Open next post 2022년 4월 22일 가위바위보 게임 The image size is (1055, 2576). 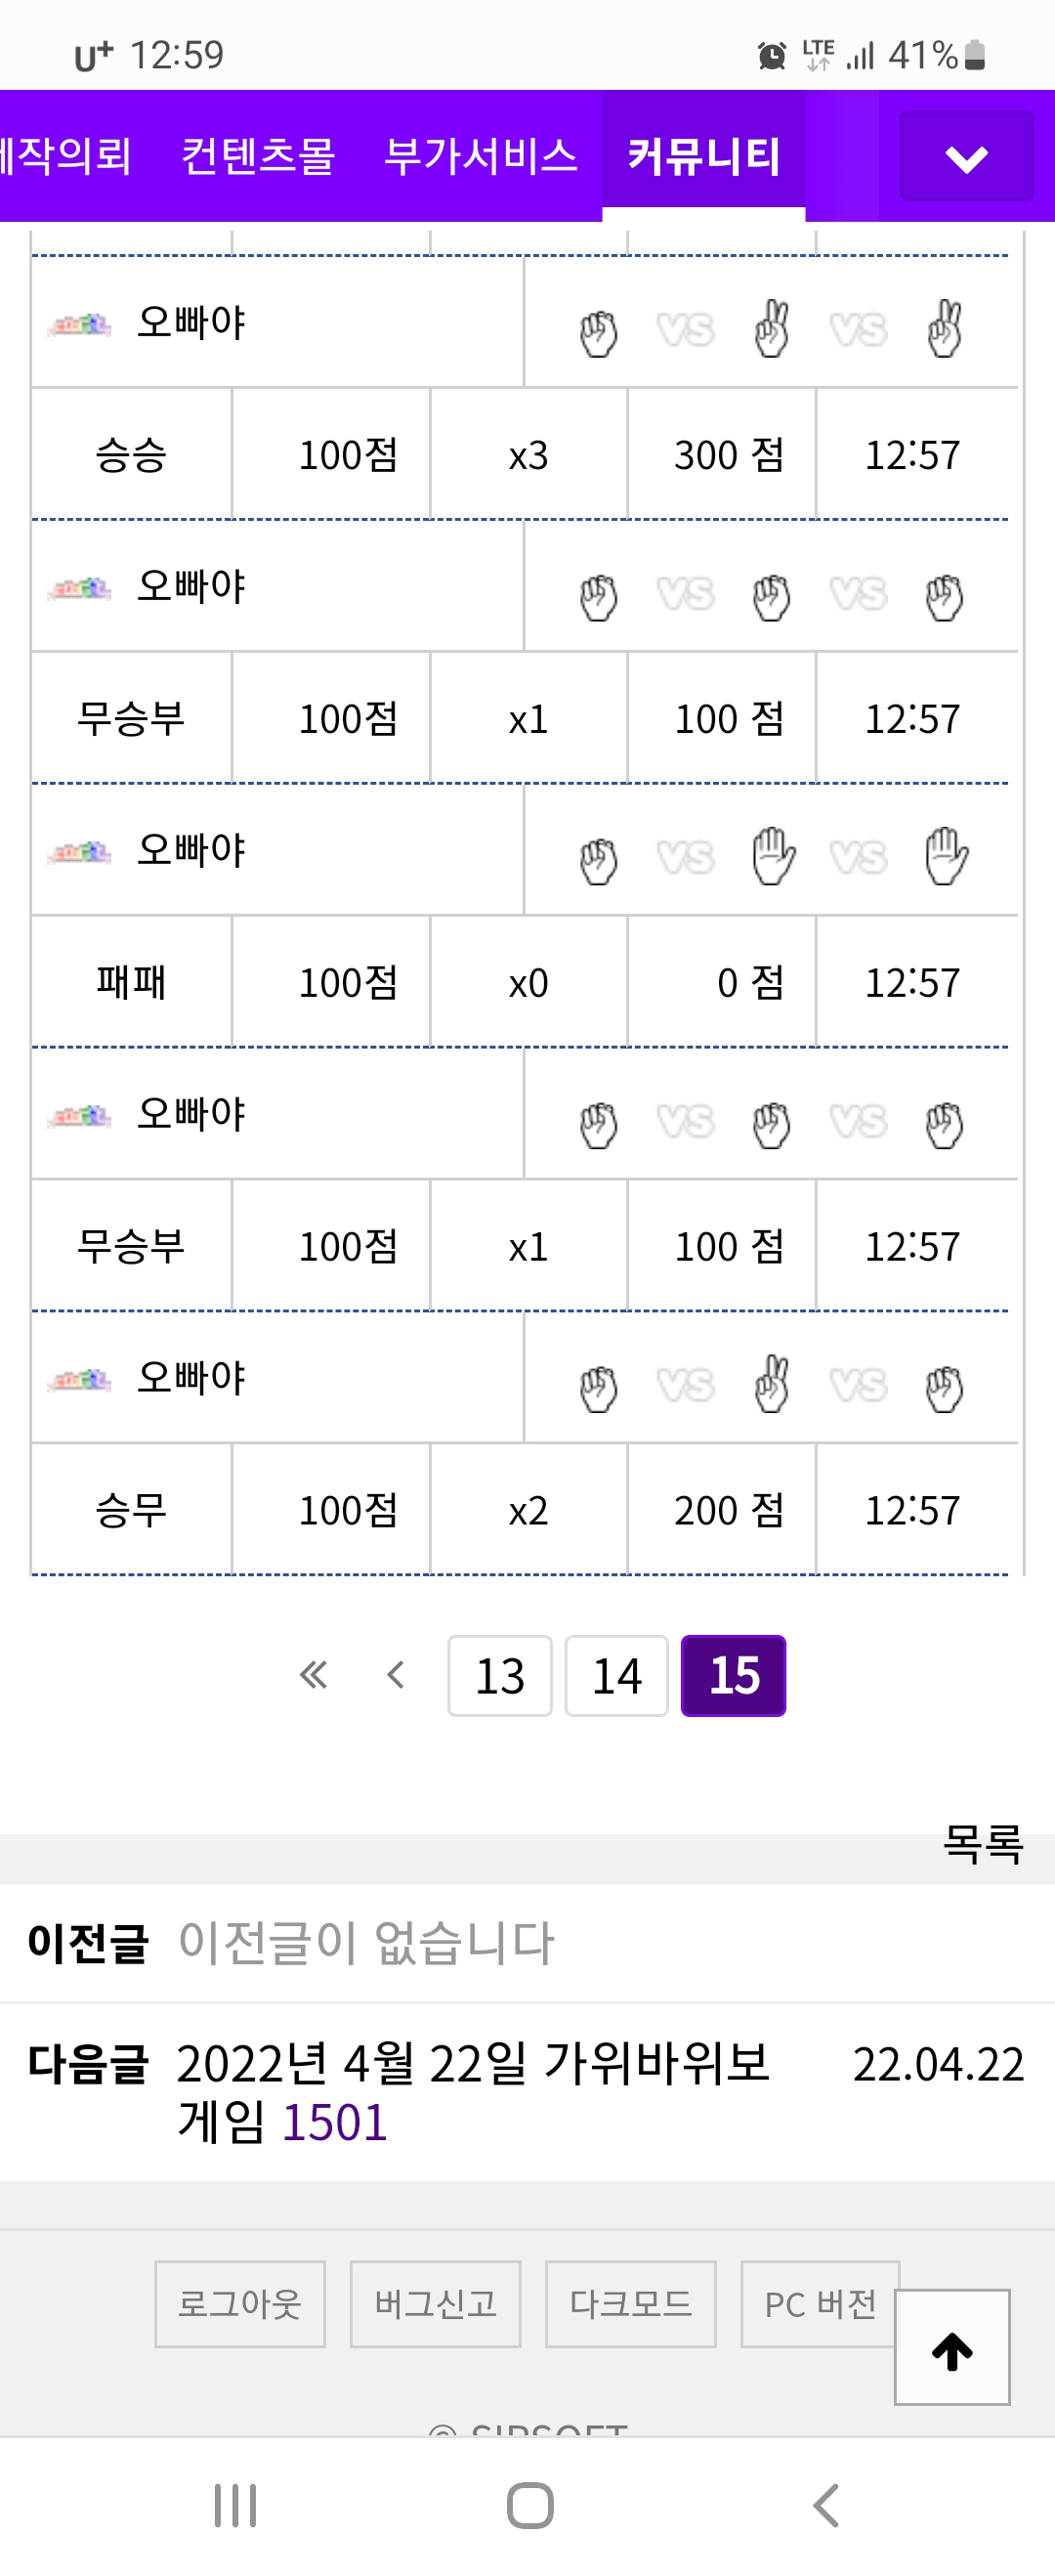472,2092
